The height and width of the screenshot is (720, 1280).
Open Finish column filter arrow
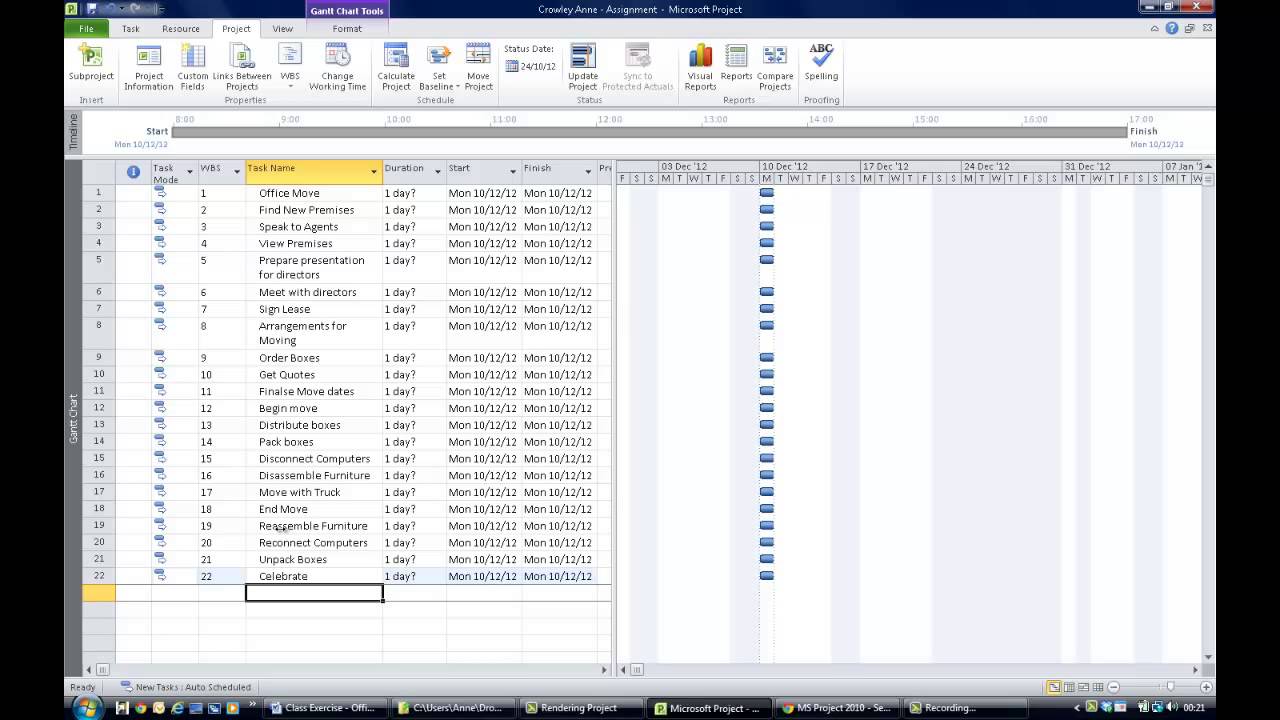coord(588,172)
